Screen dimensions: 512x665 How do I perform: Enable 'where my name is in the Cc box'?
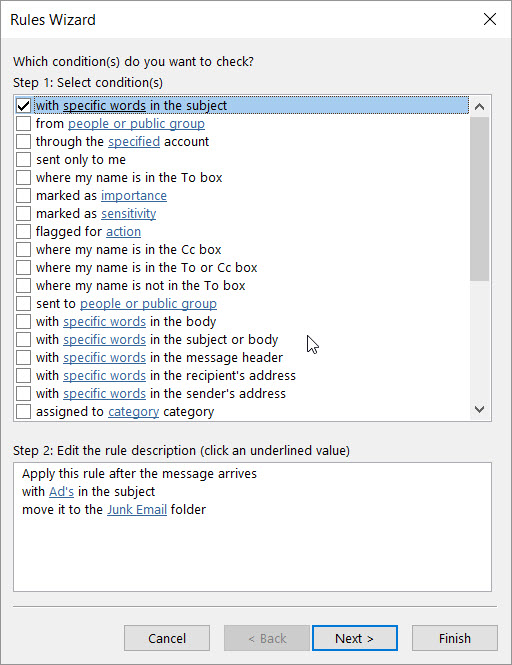coord(23,249)
